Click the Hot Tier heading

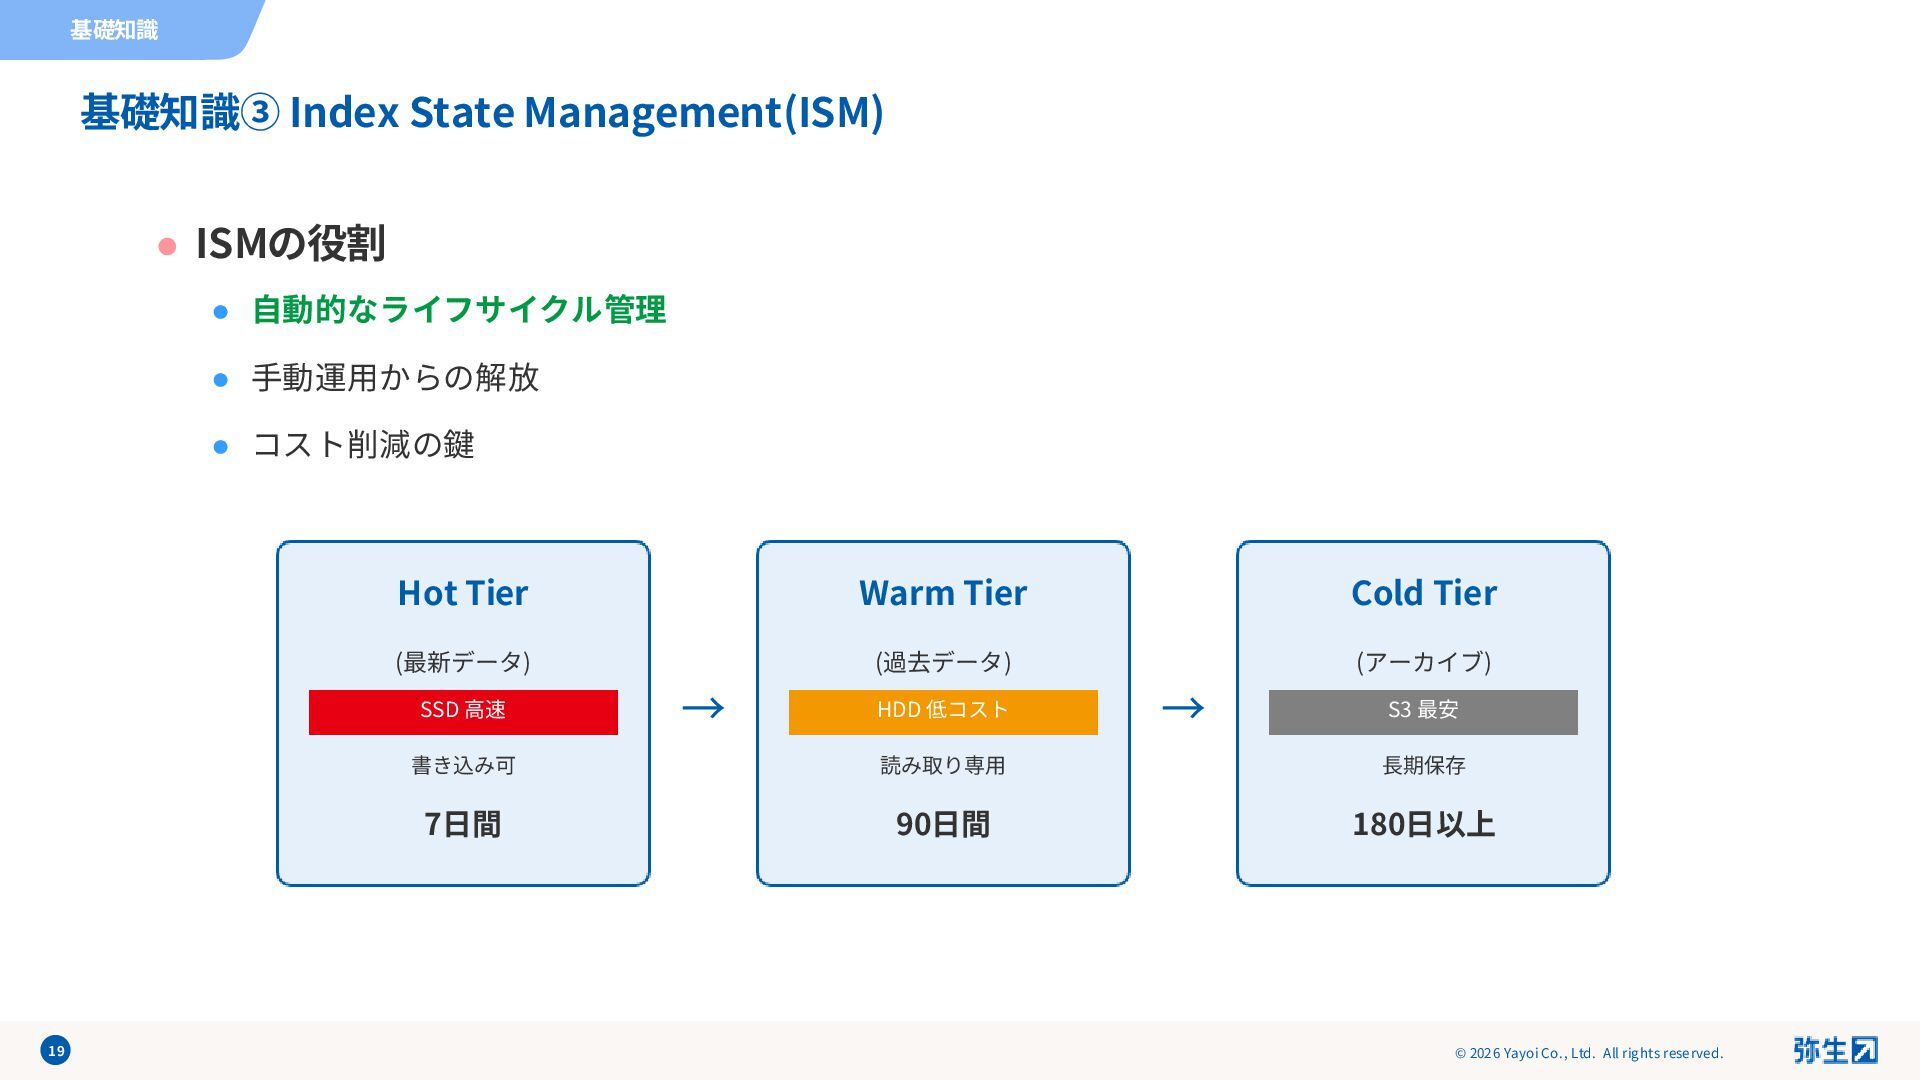(x=463, y=593)
